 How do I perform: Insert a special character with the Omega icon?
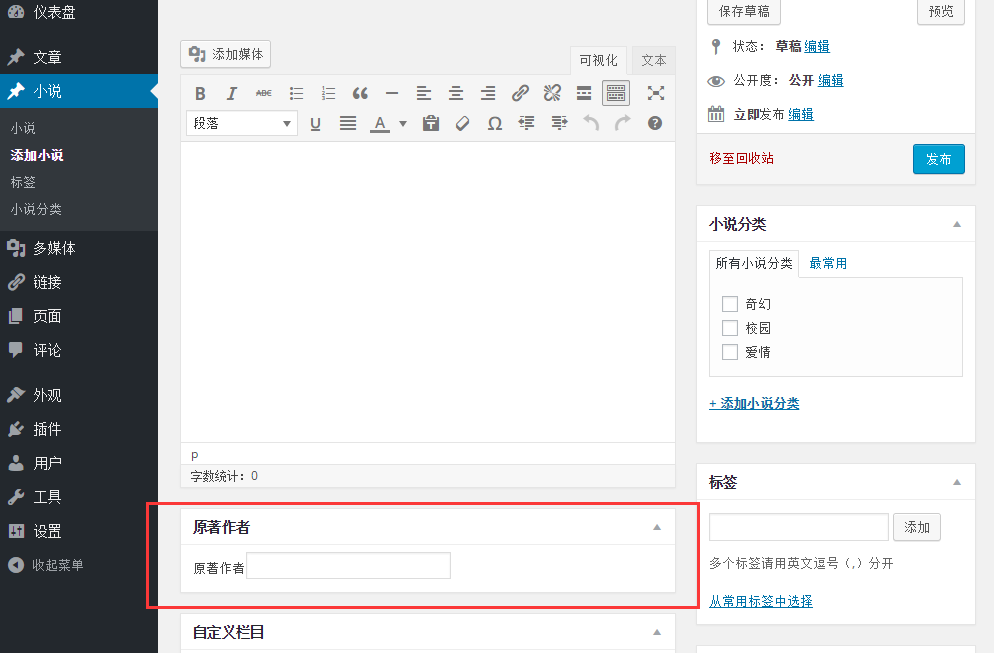[494, 123]
